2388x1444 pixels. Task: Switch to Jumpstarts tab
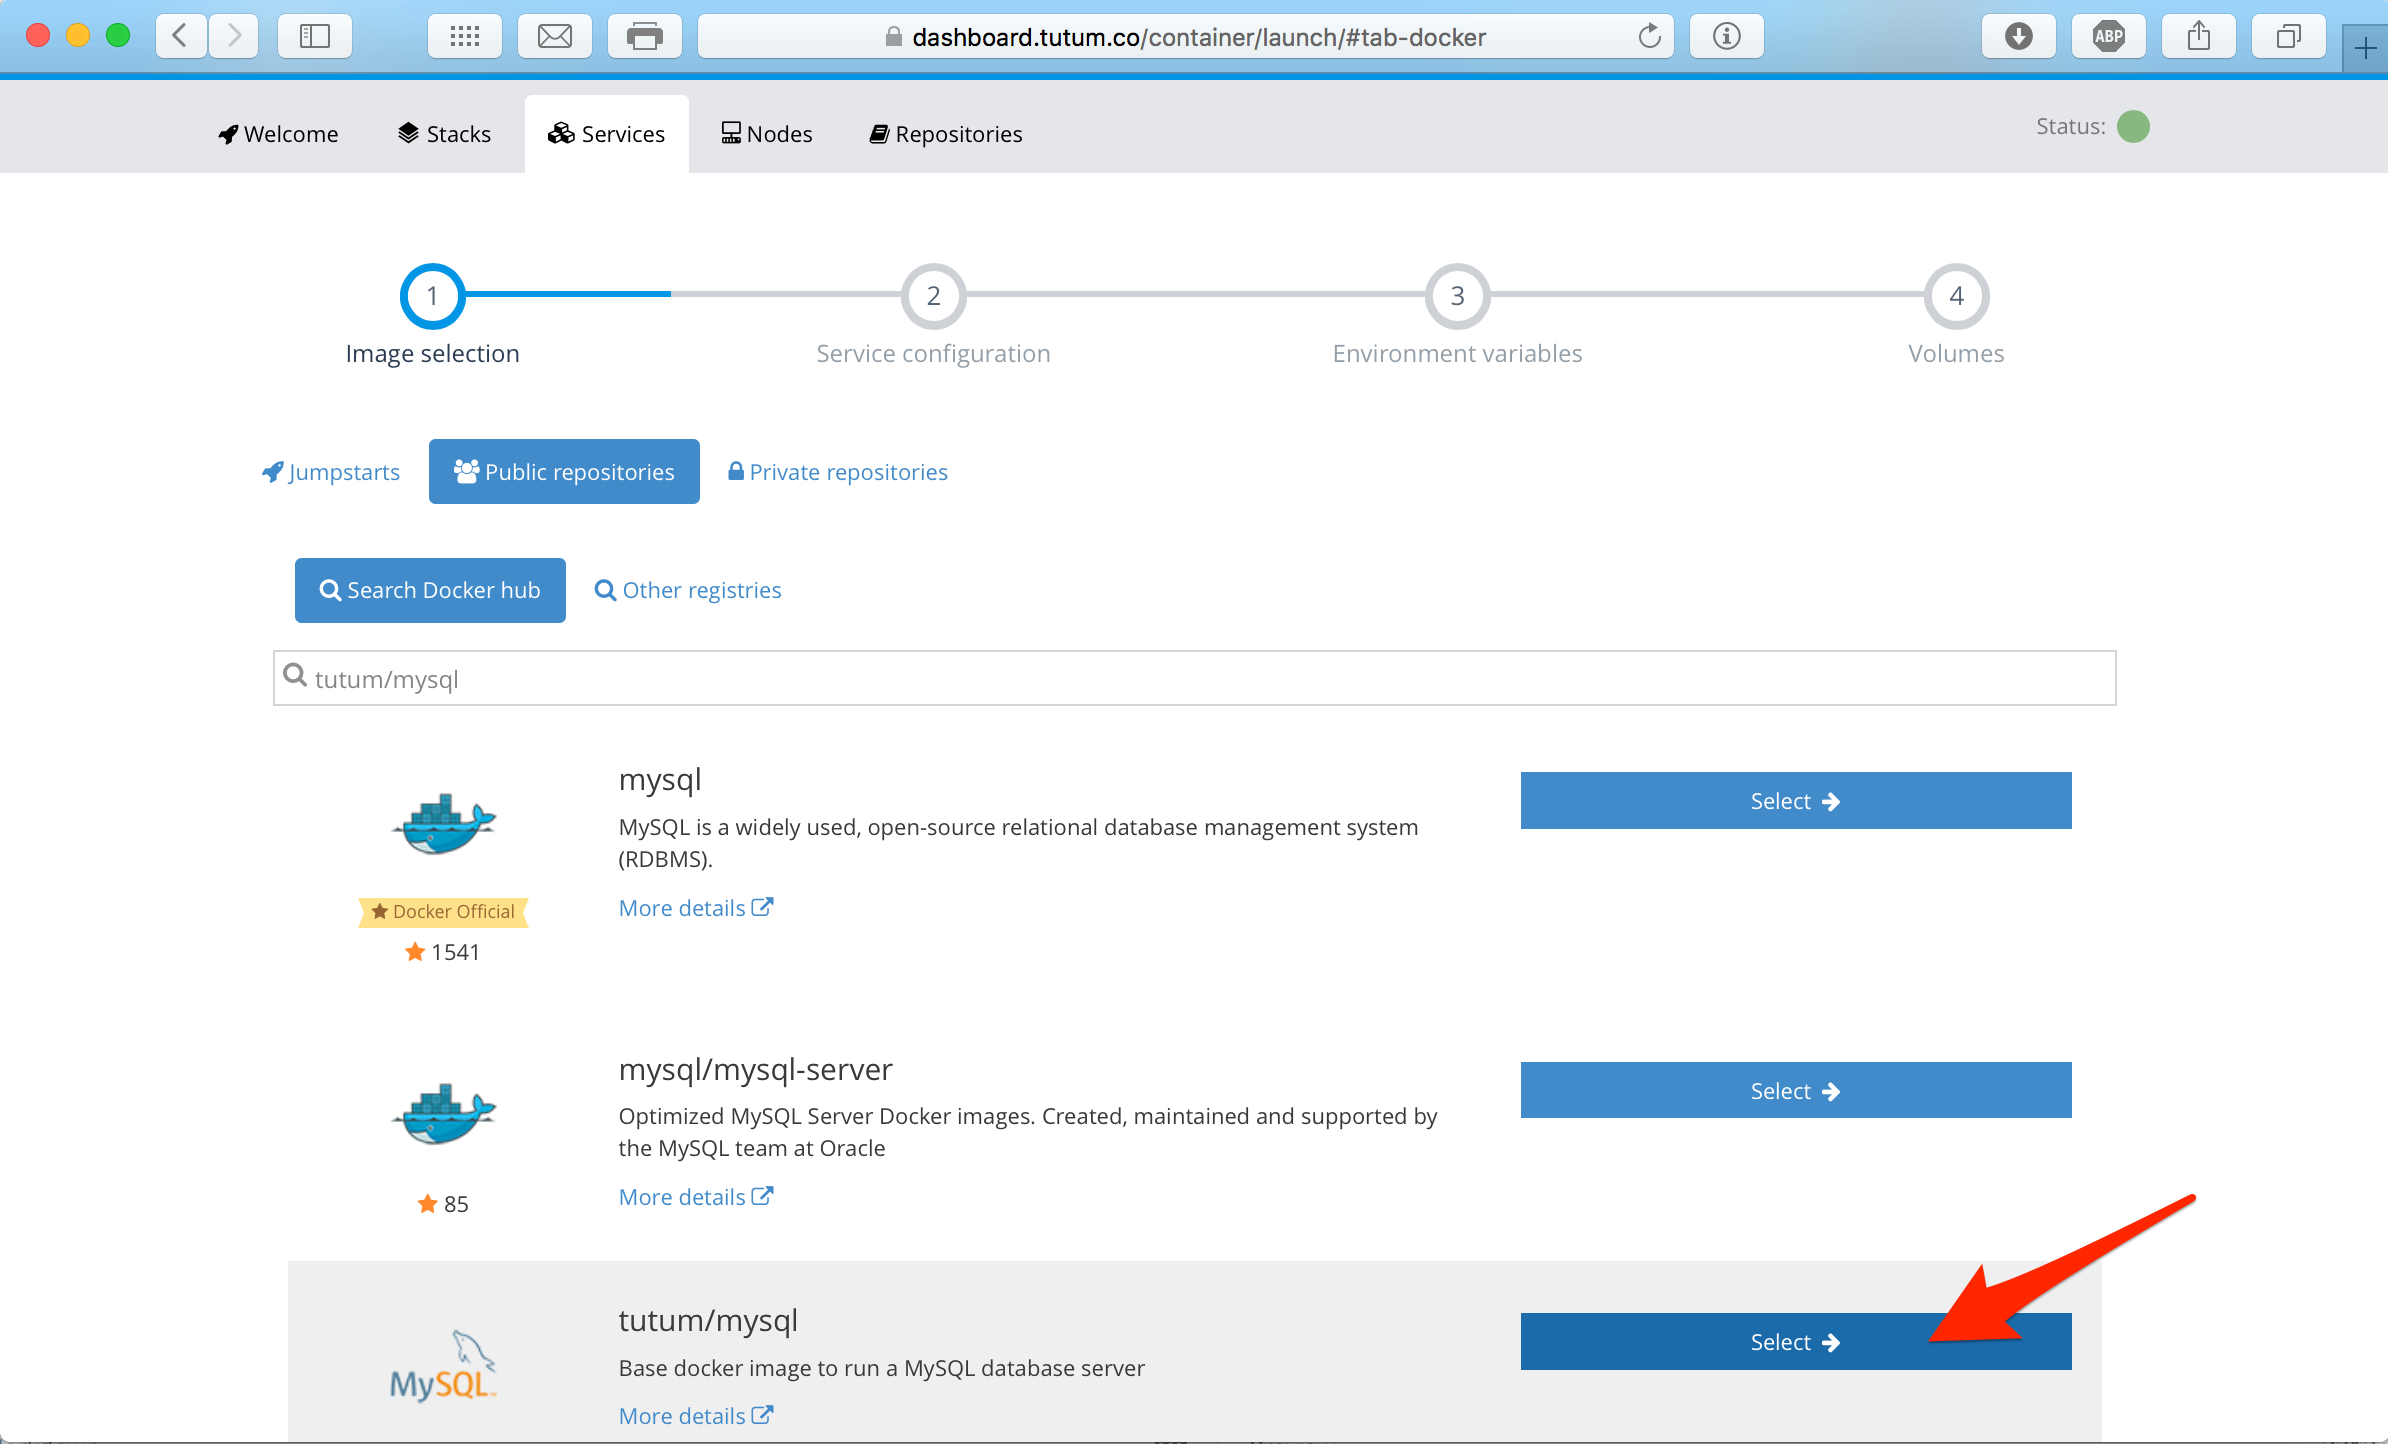point(331,472)
